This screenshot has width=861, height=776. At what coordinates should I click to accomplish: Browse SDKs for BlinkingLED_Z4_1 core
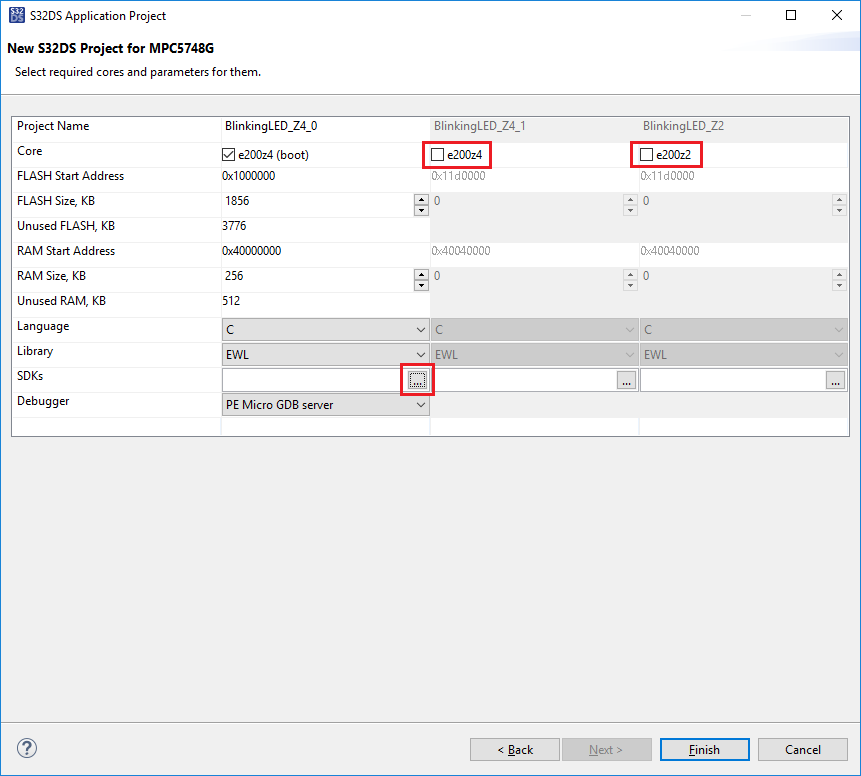tap(626, 379)
